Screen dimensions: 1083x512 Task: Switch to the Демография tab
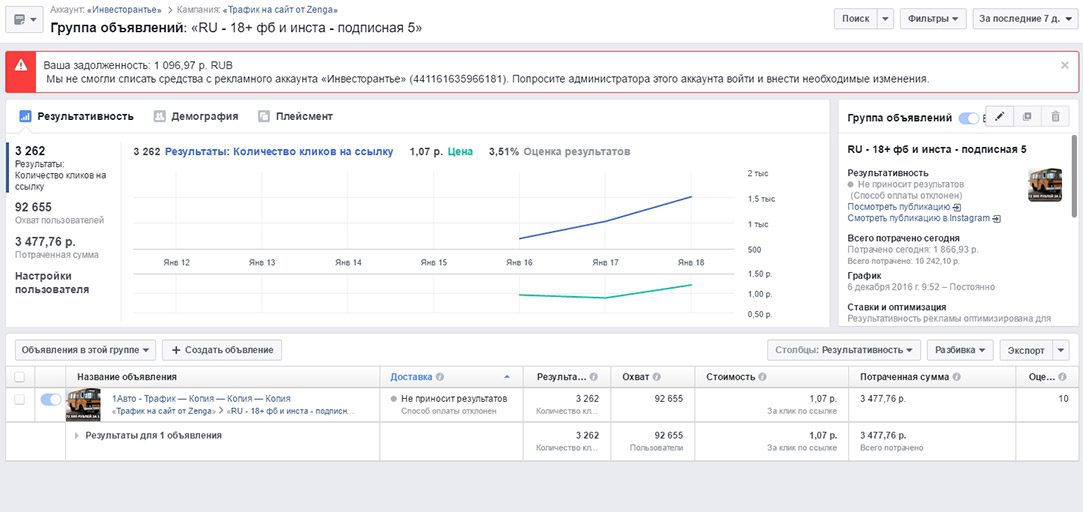tap(196, 116)
